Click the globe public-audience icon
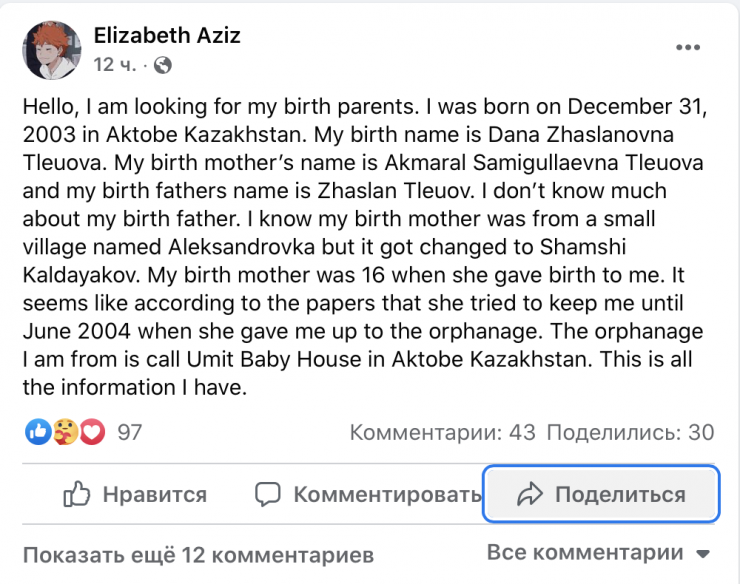 (x=163, y=66)
